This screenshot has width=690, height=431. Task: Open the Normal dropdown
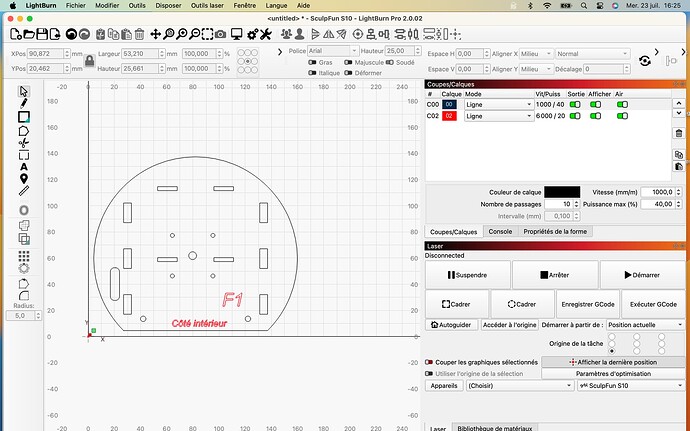592,54
